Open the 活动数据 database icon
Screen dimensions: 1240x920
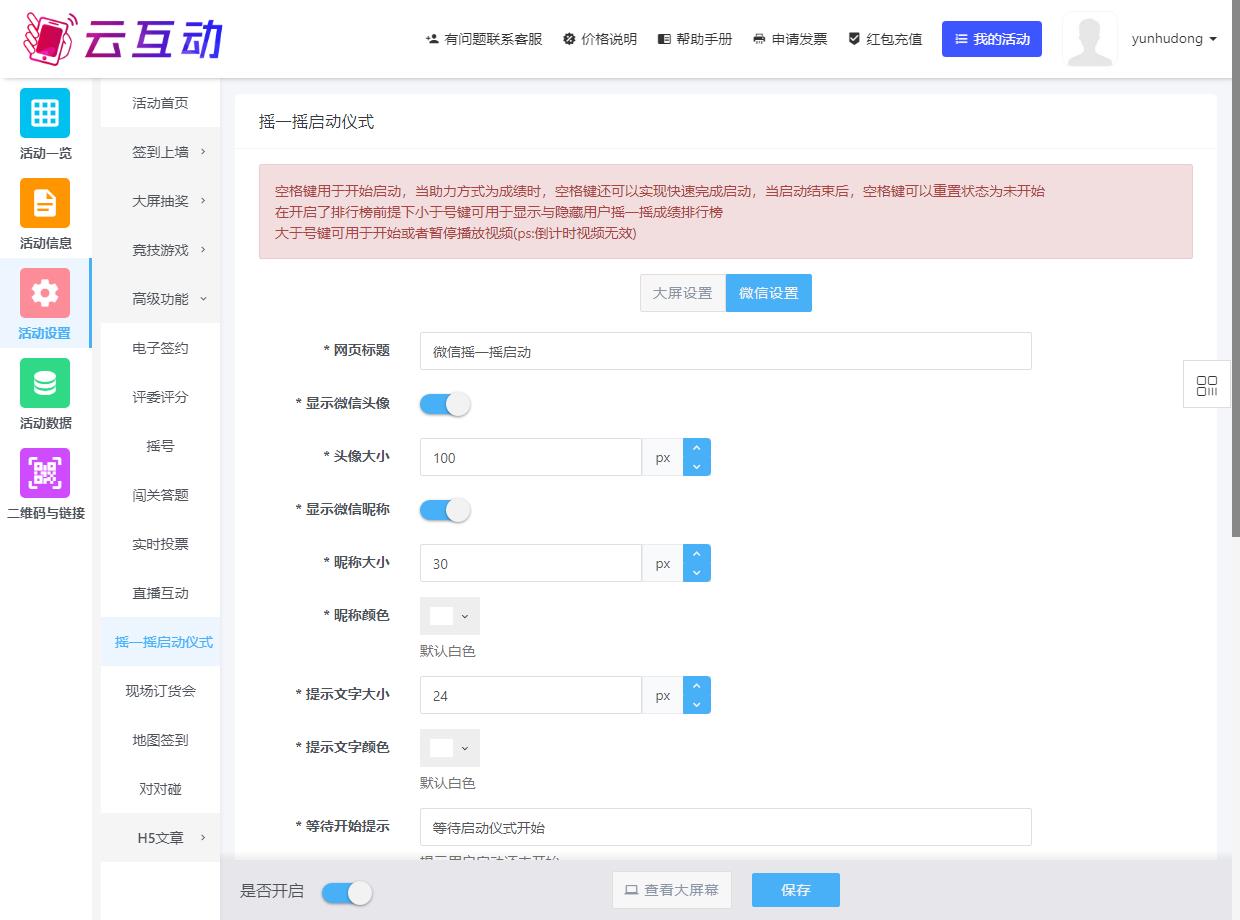[x=45, y=383]
